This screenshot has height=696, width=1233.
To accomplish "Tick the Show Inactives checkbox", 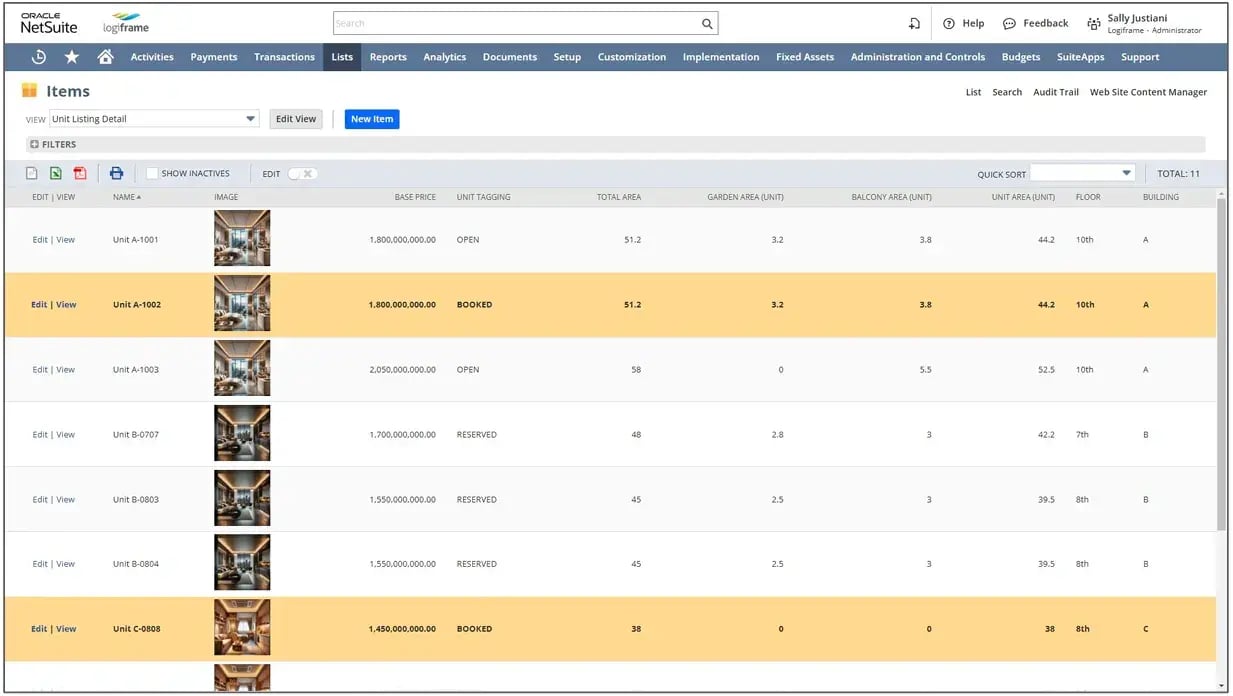I will coord(152,173).
